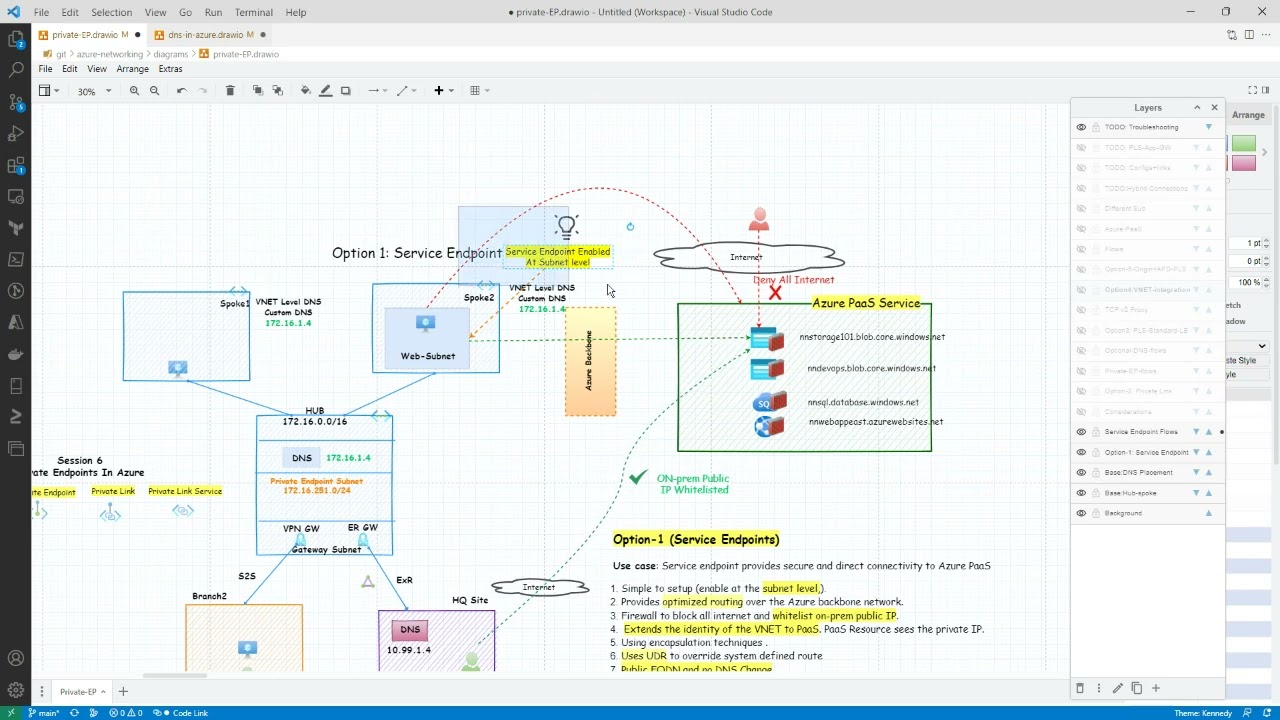Hide the Base:DNS Placement layer
This screenshot has width=1280, height=720.
click(x=1081, y=472)
